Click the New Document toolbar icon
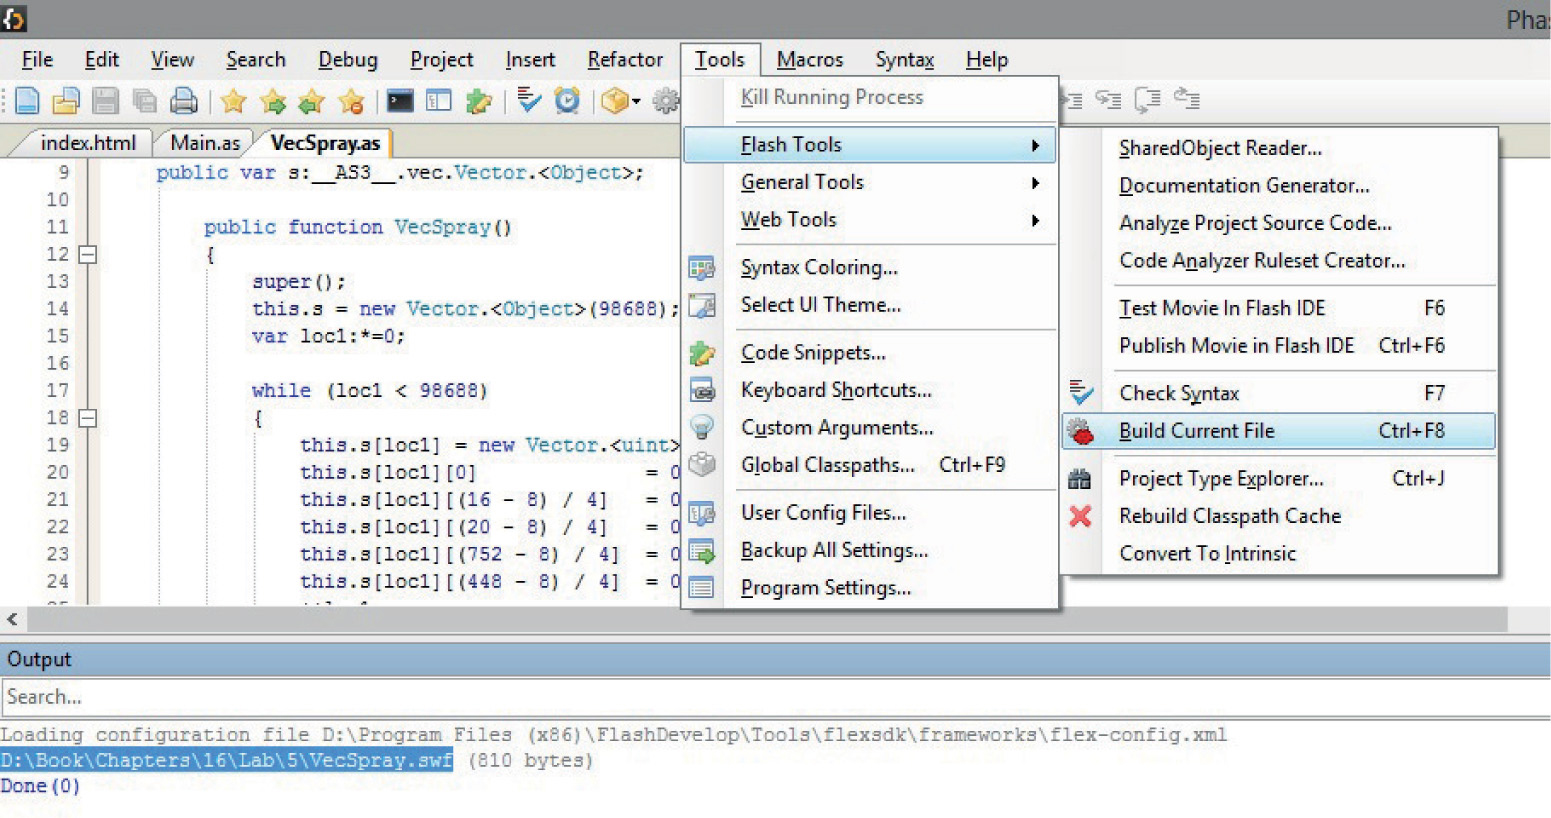This screenshot has width=1551, height=818. [27, 100]
